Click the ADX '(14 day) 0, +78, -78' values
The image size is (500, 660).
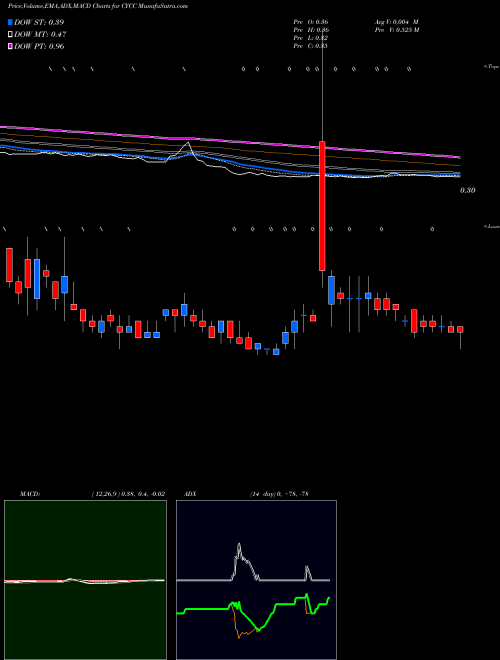(279, 494)
